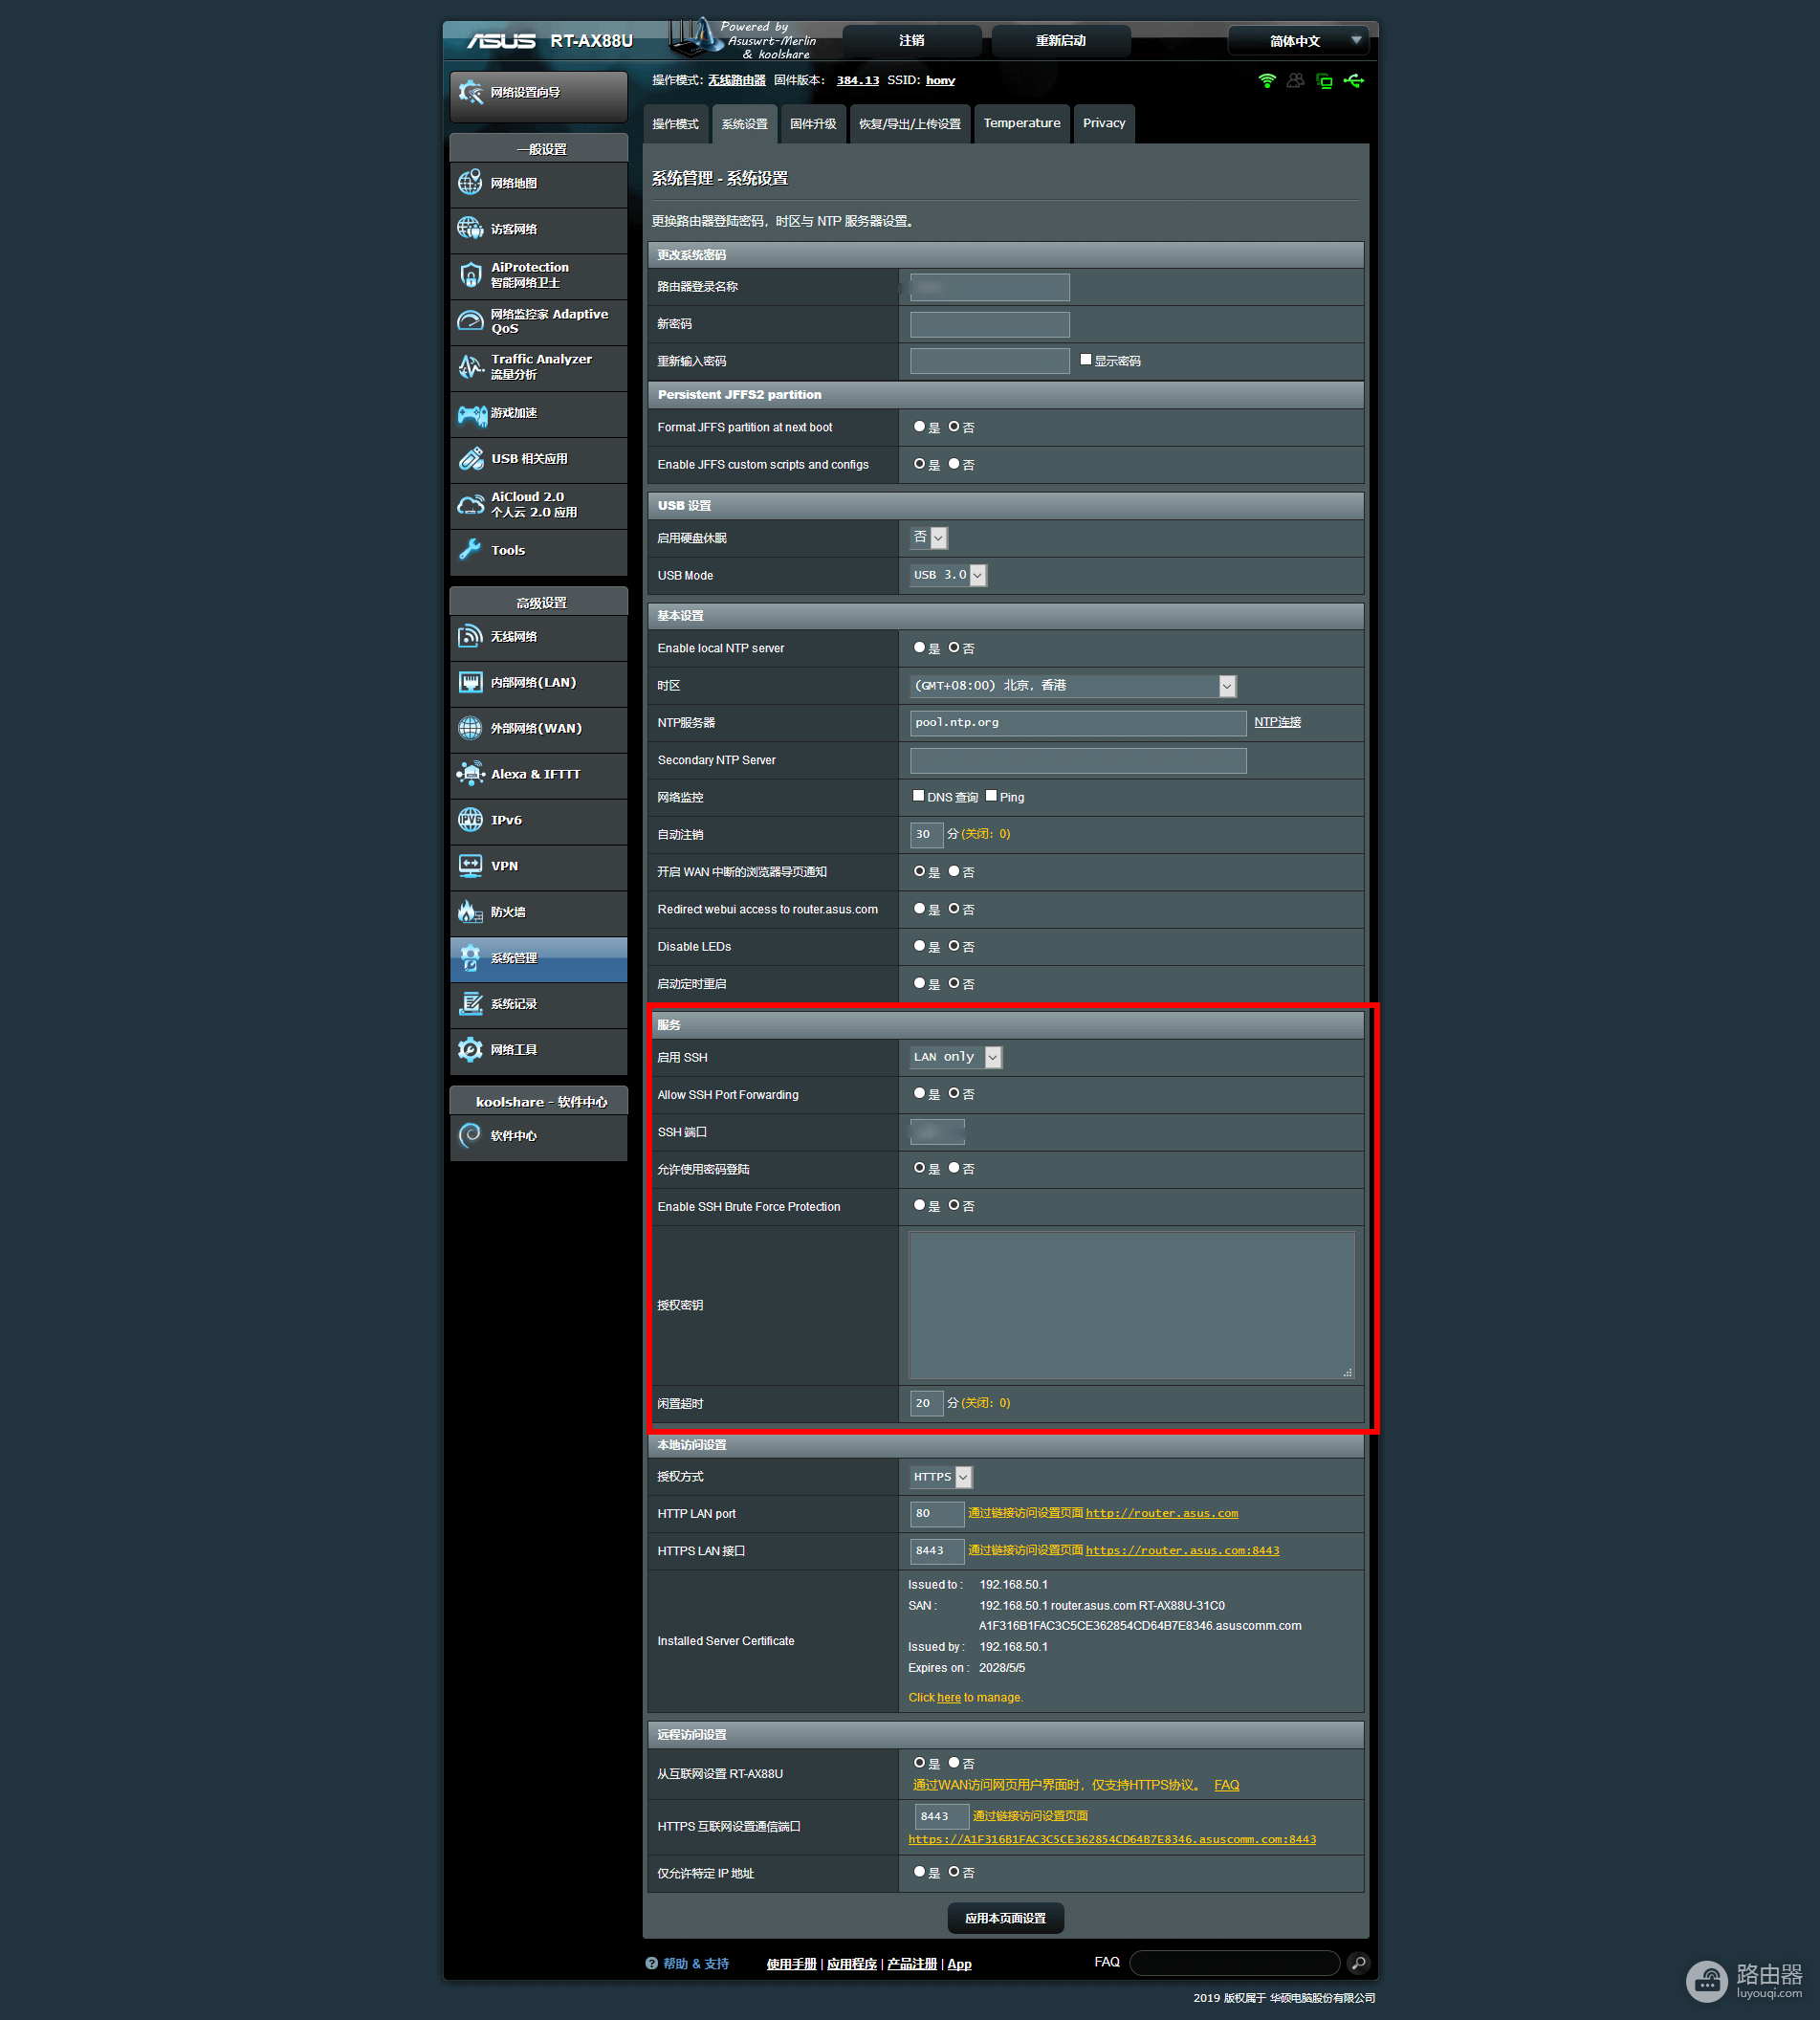Image resolution: width=1820 pixels, height=2020 pixels.
Task: Click the USB status icon in header
Action: click(1354, 81)
